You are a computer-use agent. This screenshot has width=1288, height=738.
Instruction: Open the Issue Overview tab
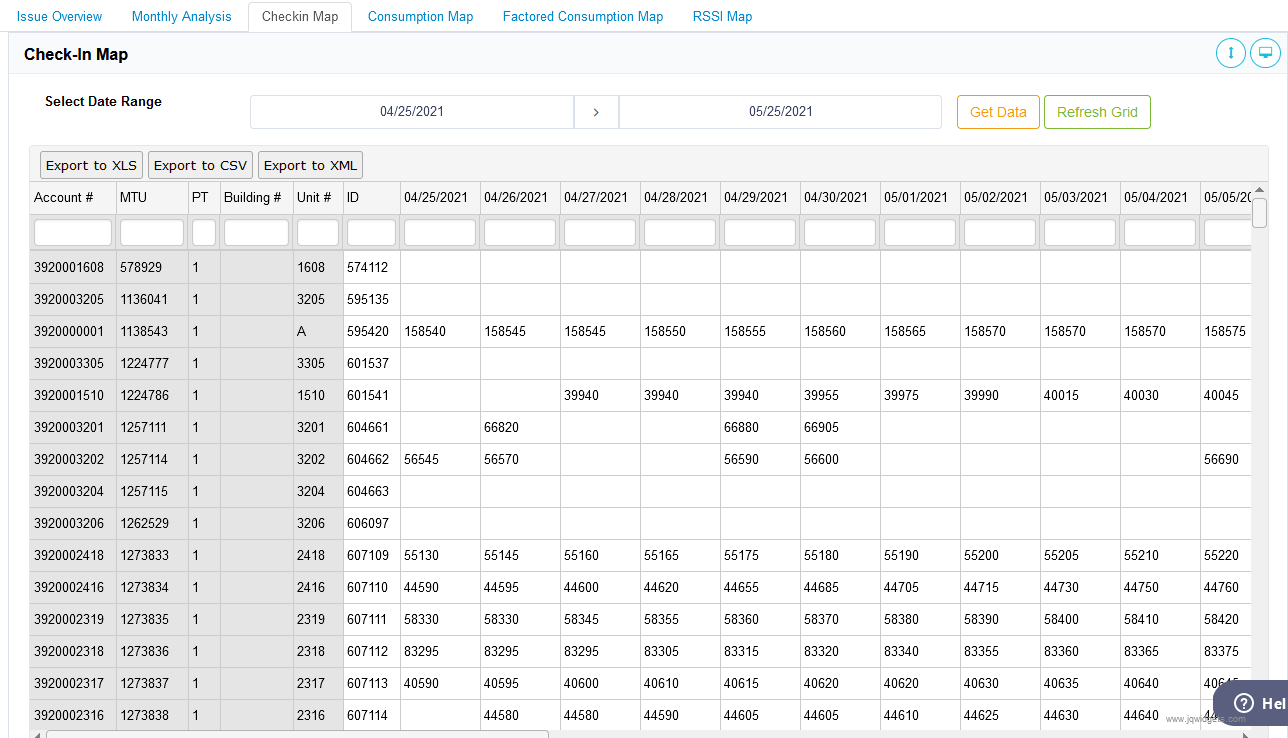[x=59, y=17]
